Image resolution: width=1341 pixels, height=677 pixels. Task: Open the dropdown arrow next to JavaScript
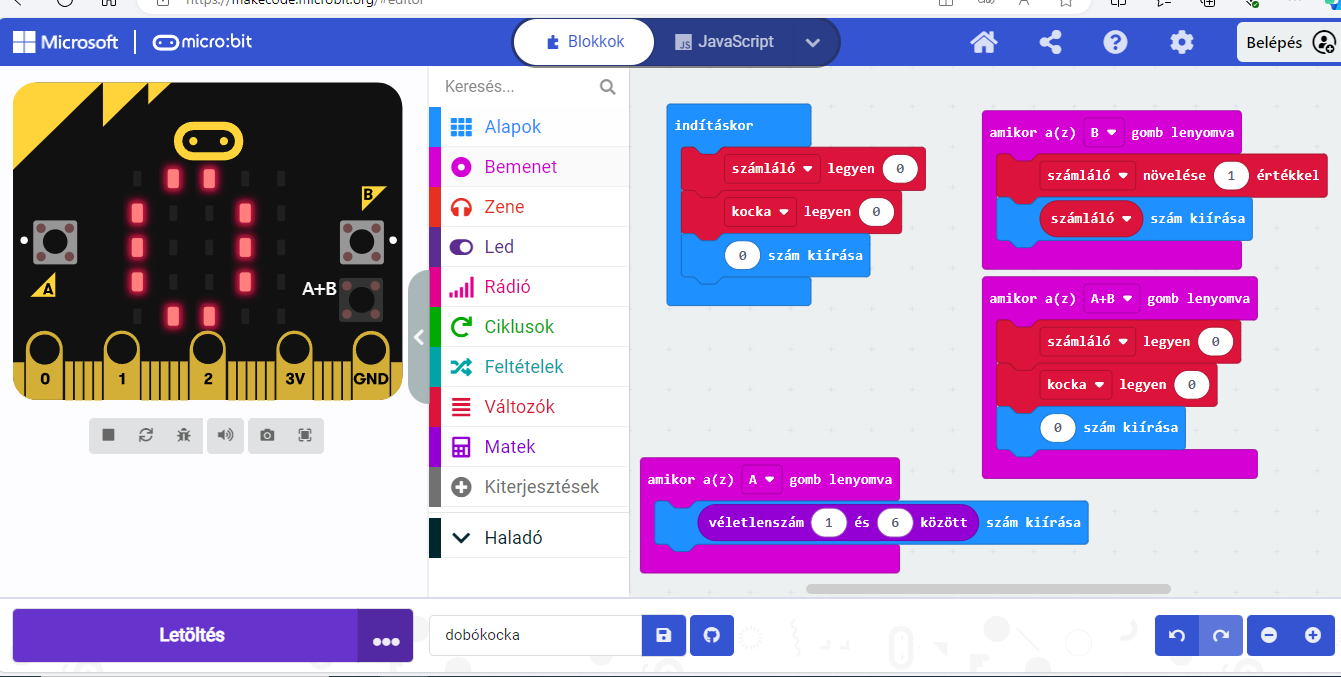coord(813,43)
